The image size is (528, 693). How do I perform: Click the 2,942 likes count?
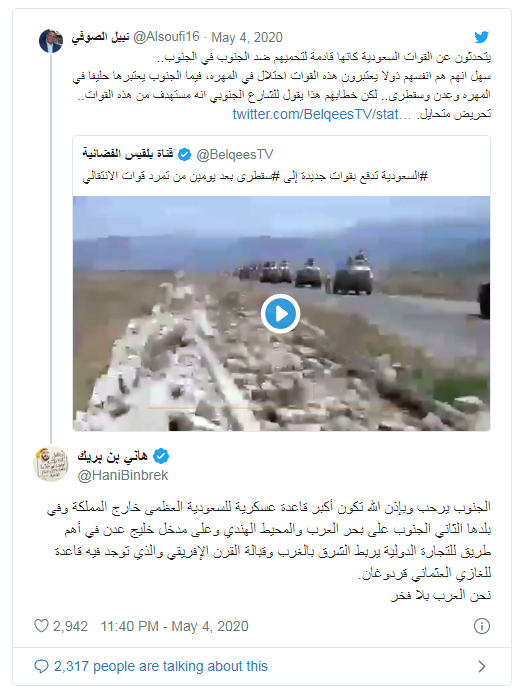[x=70, y=626]
